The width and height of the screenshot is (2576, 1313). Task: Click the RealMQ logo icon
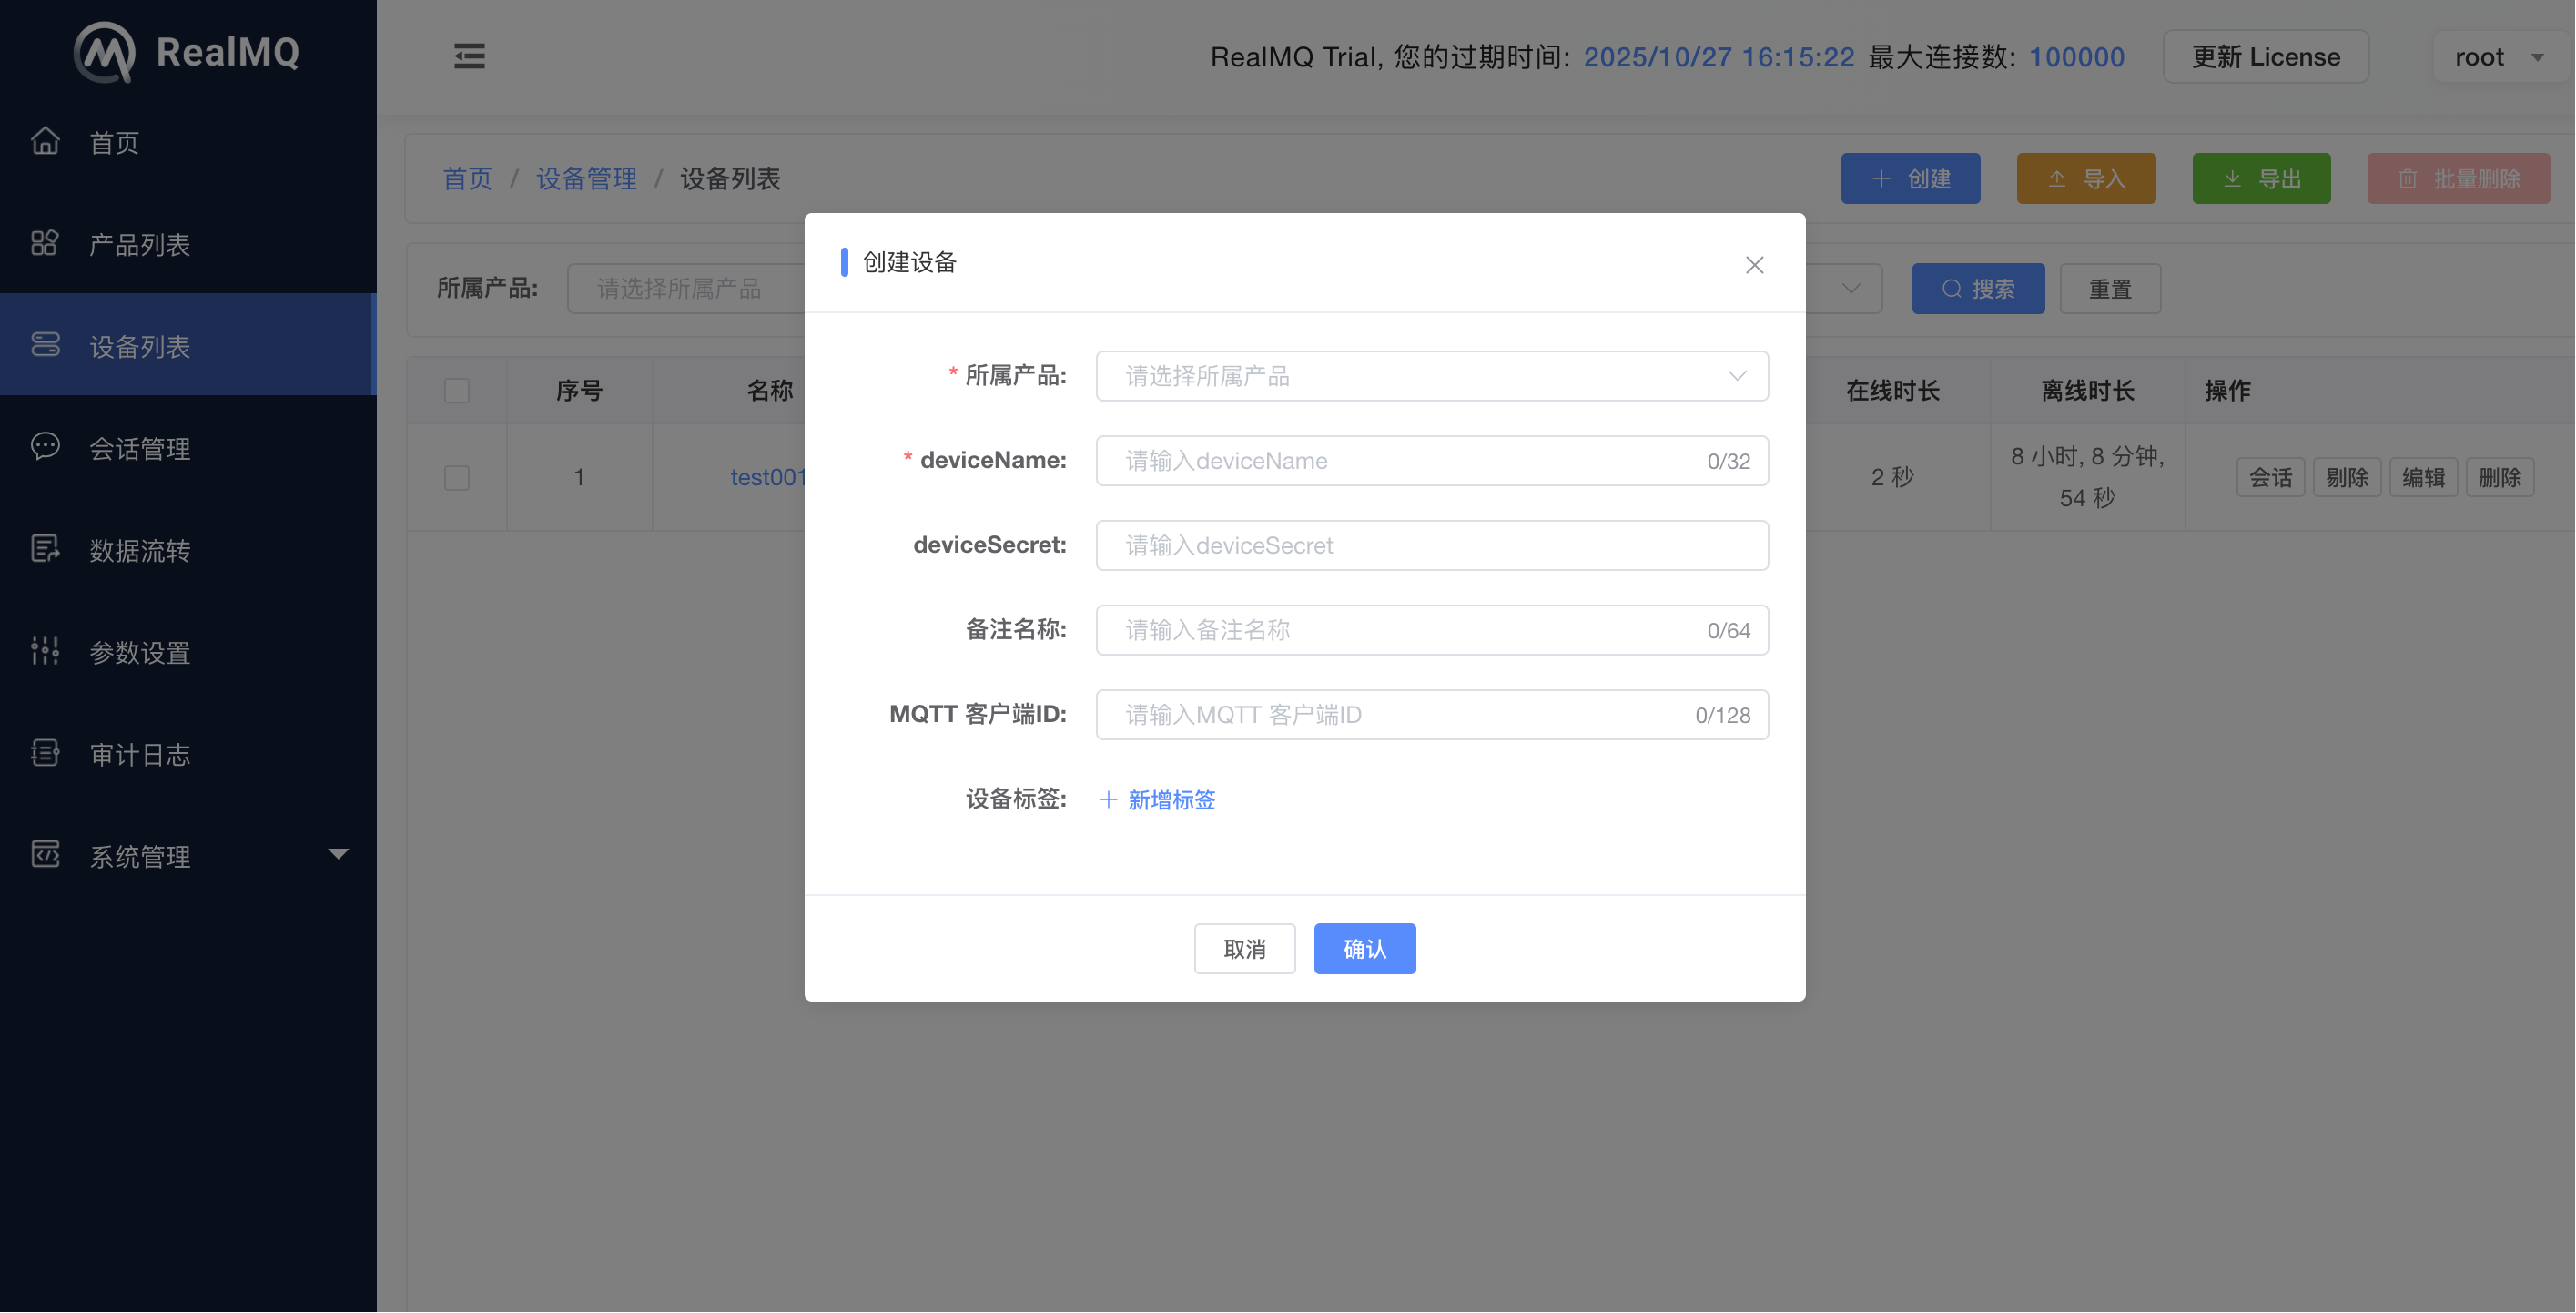104,52
